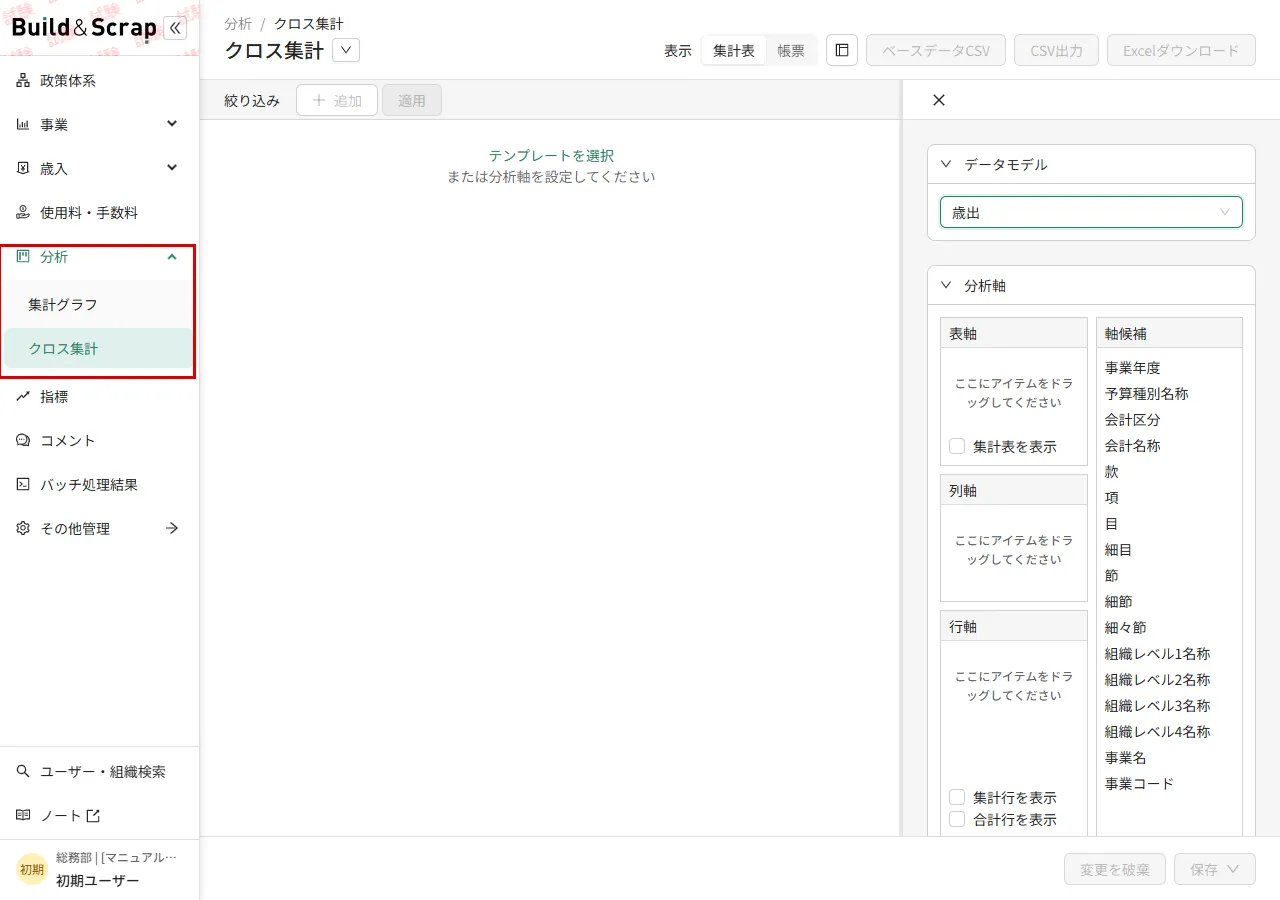Click the external link icon beside ノート
This screenshot has height=900, width=1280.
tap(93, 816)
